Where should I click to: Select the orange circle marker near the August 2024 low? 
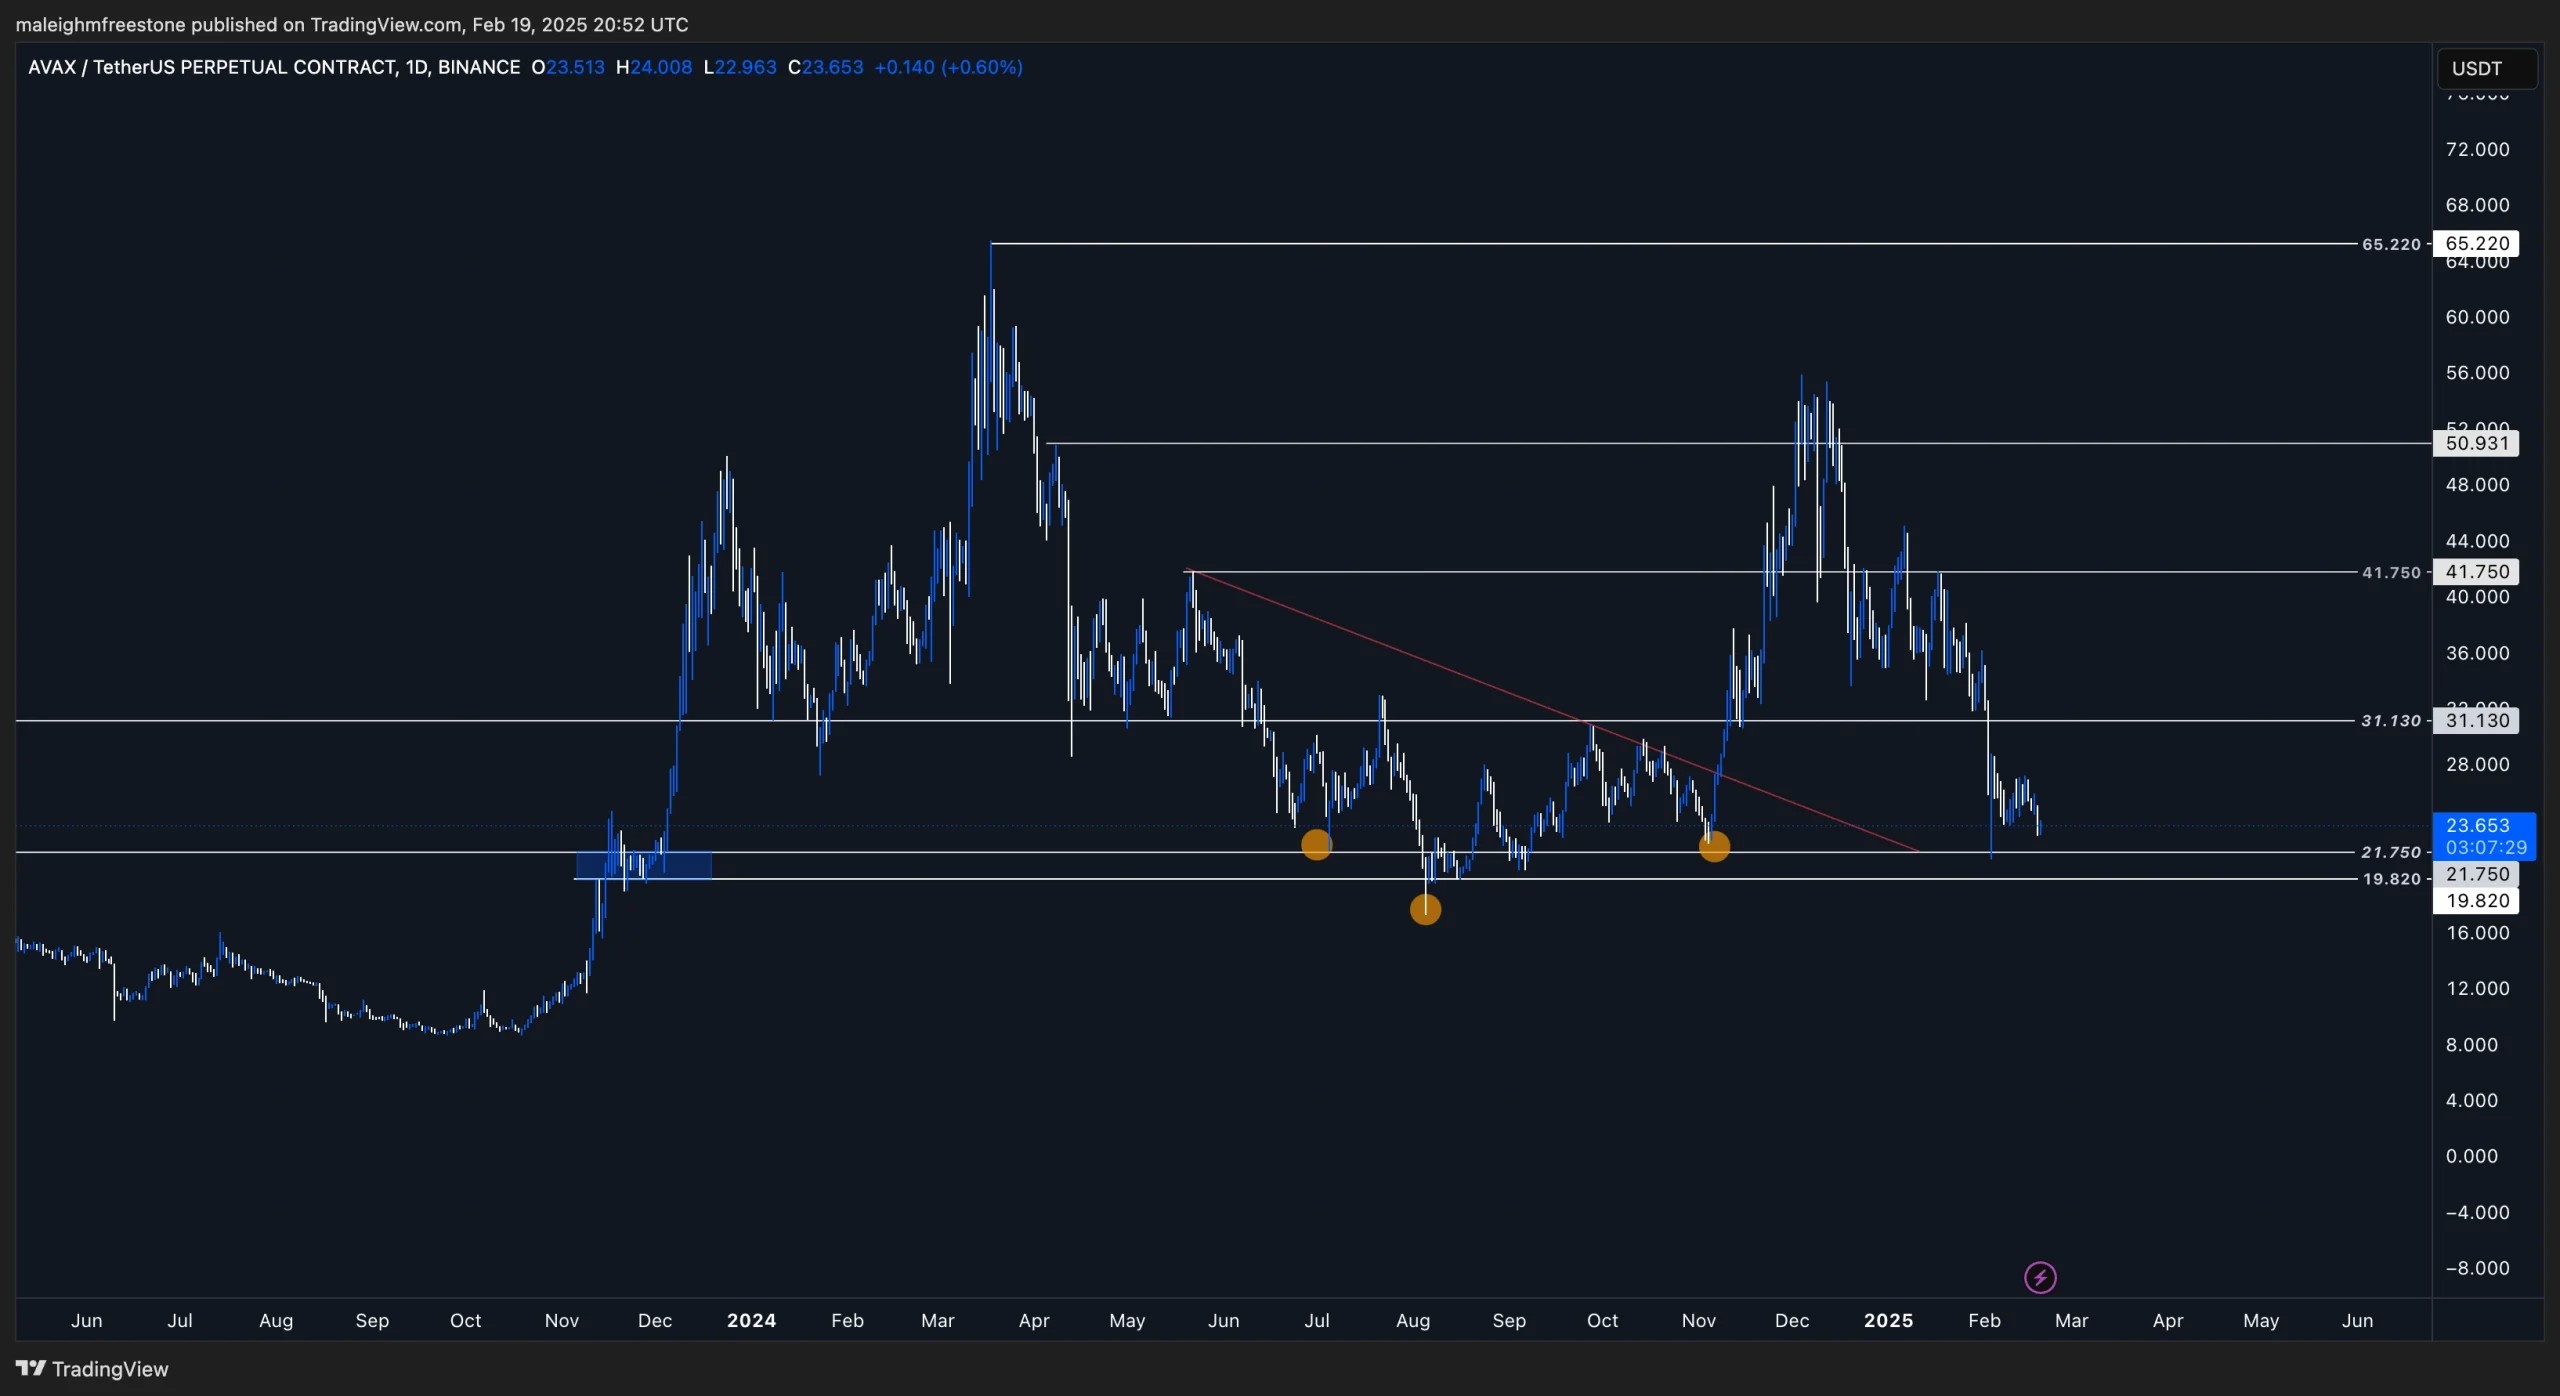tap(1424, 909)
